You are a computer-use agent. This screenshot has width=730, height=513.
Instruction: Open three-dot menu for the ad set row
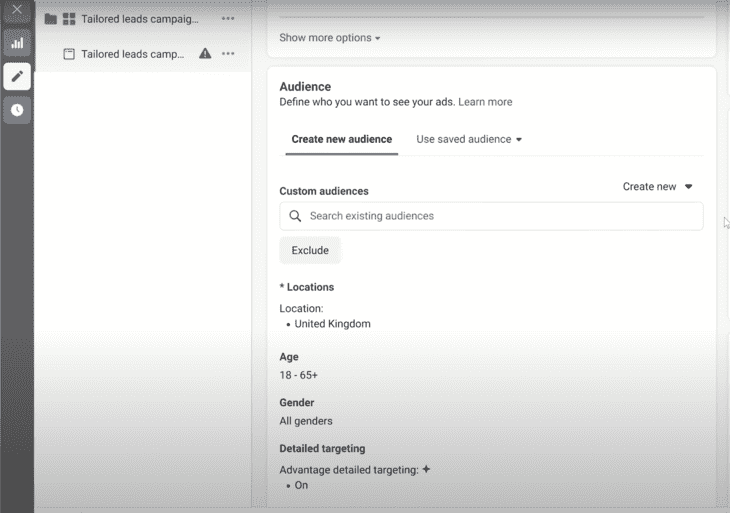click(x=228, y=54)
